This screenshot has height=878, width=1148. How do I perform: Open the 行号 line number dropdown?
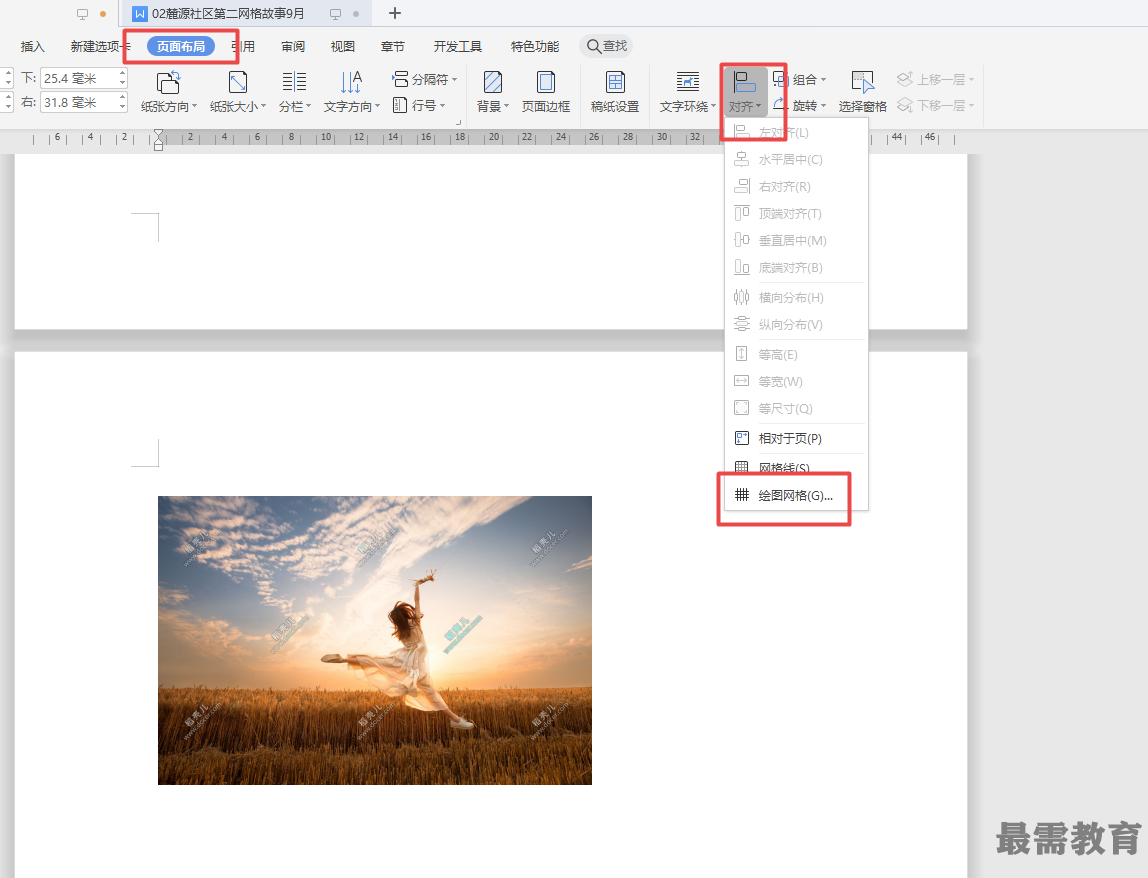click(x=419, y=105)
